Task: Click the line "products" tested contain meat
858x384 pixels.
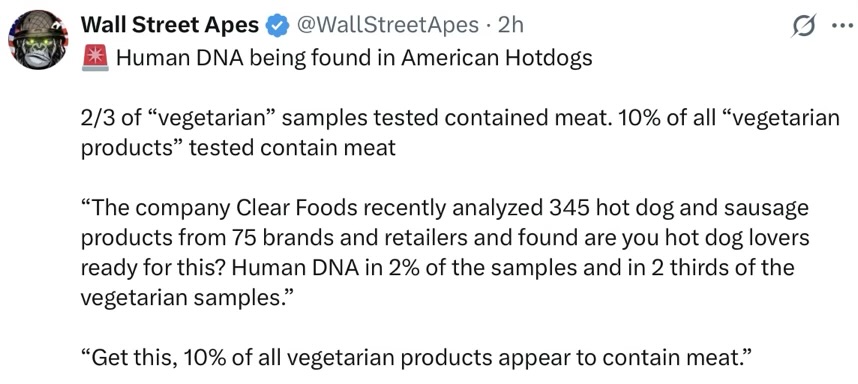Action: 238,148
